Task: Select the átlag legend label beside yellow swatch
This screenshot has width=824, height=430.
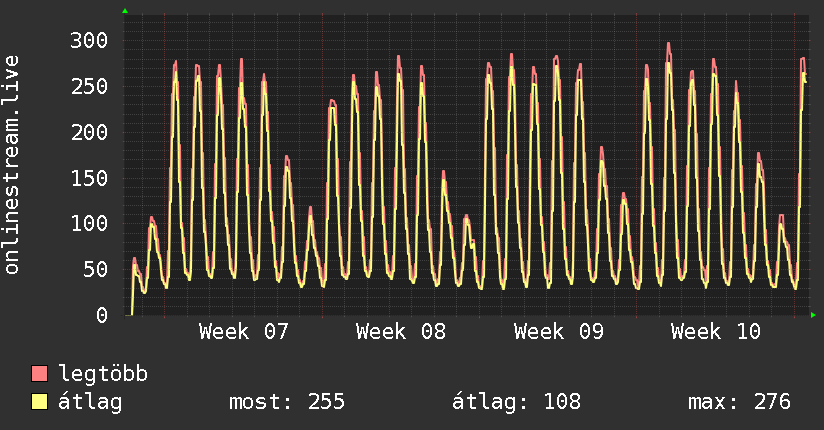Action: [x=90, y=402]
